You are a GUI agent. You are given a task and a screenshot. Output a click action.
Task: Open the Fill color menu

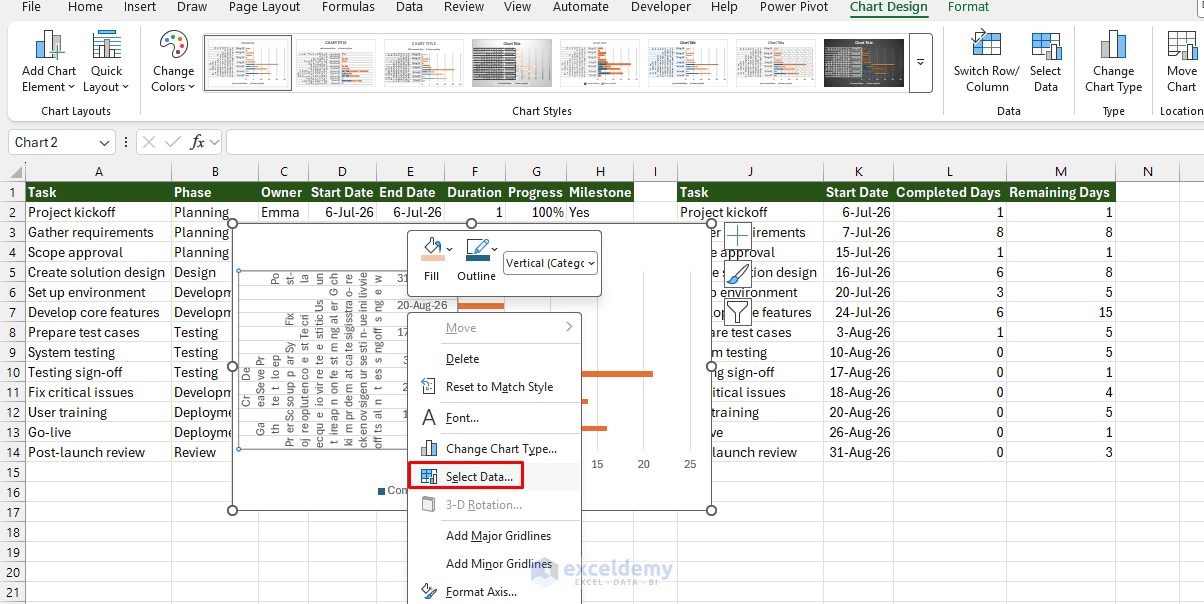pos(431,259)
